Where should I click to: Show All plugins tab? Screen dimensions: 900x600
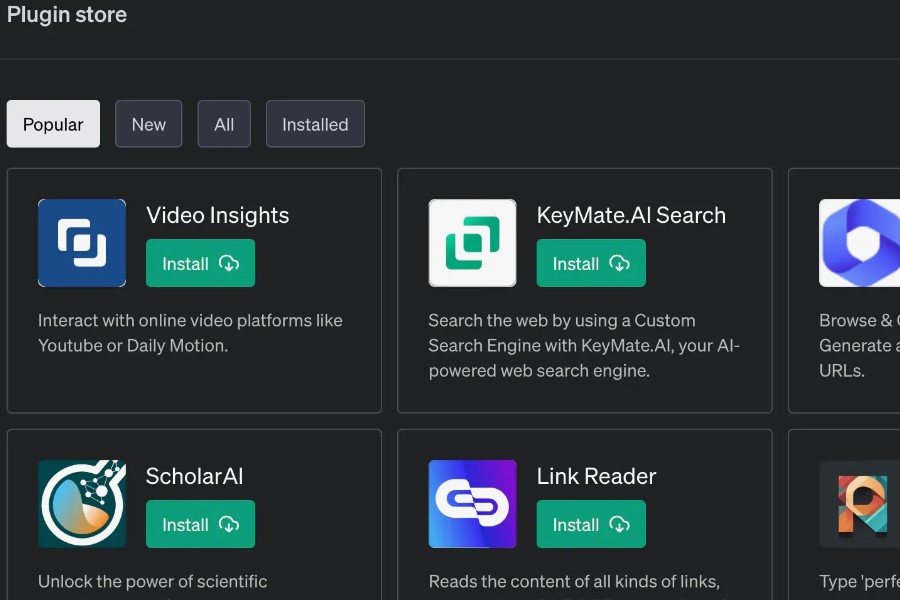click(x=224, y=124)
